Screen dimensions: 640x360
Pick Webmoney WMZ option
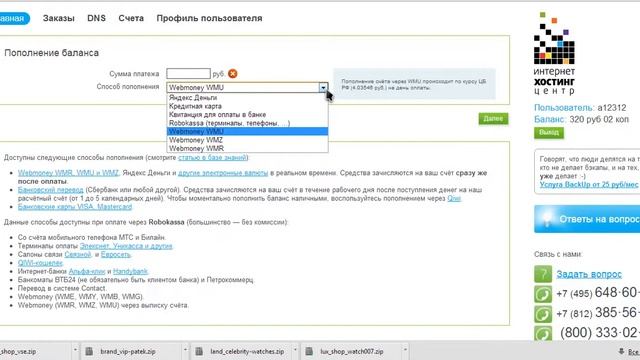(247, 140)
